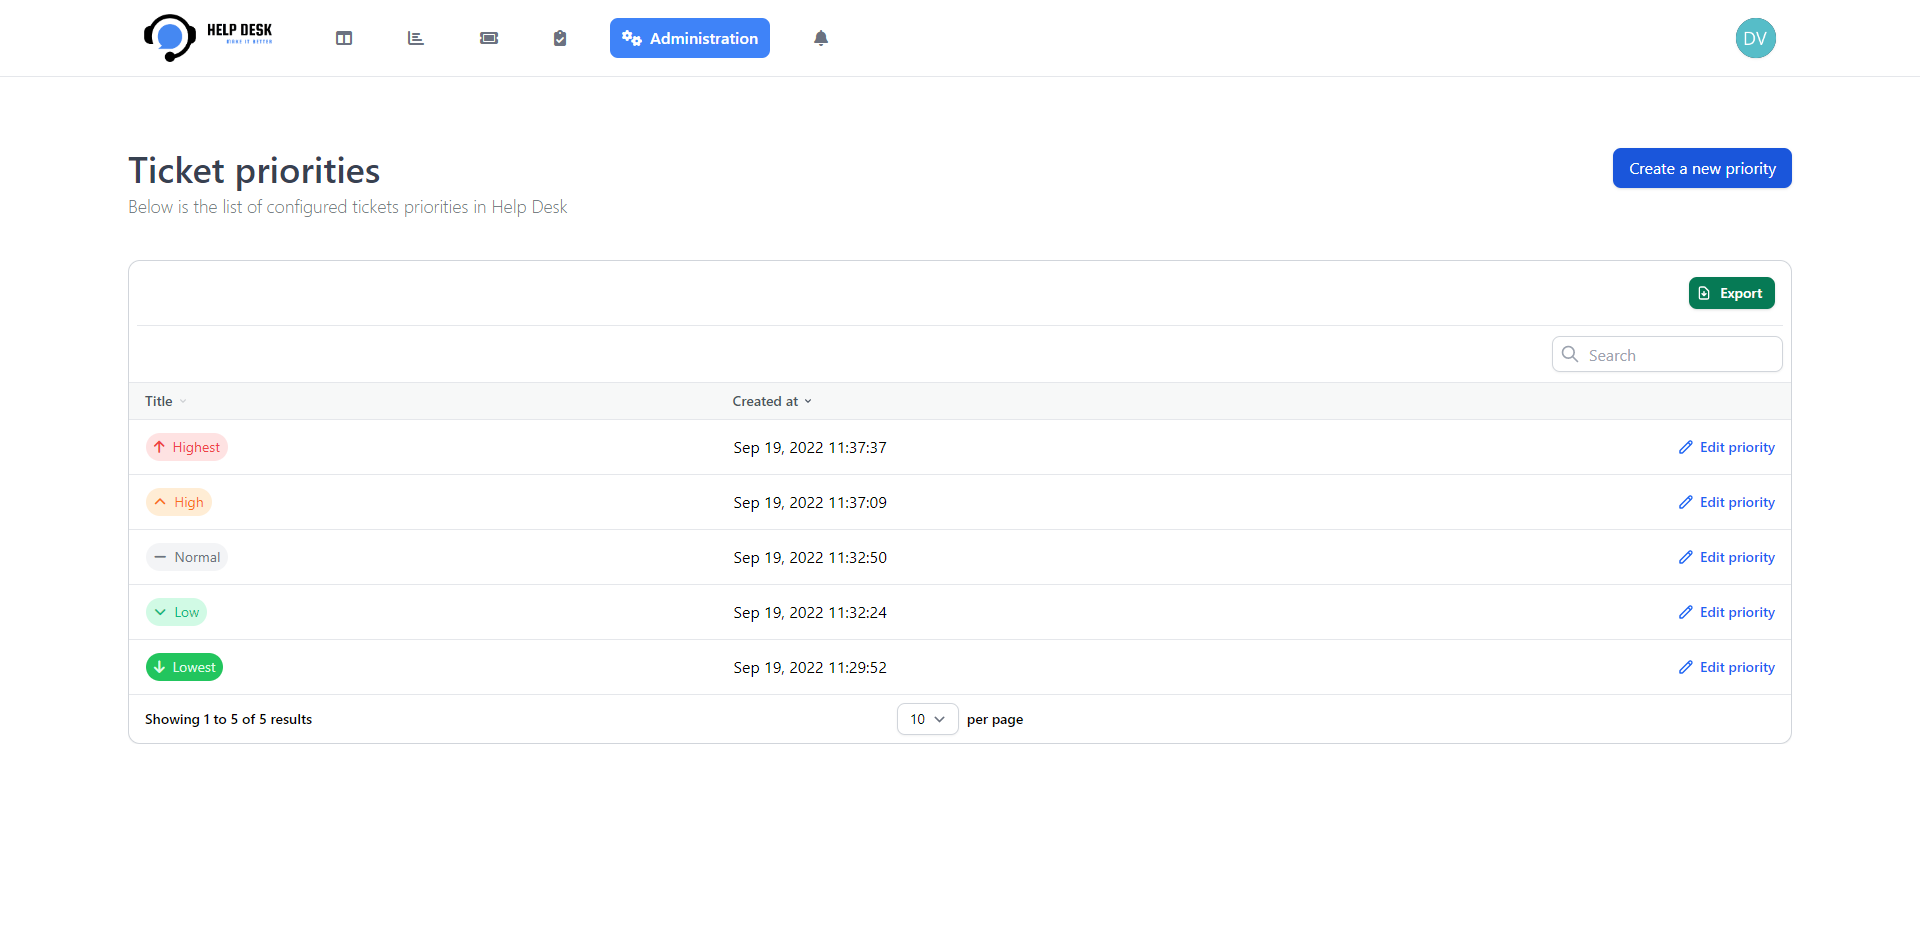Open the board columns icon in the navbar
This screenshot has height=929, width=1920.
tap(344, 38)
